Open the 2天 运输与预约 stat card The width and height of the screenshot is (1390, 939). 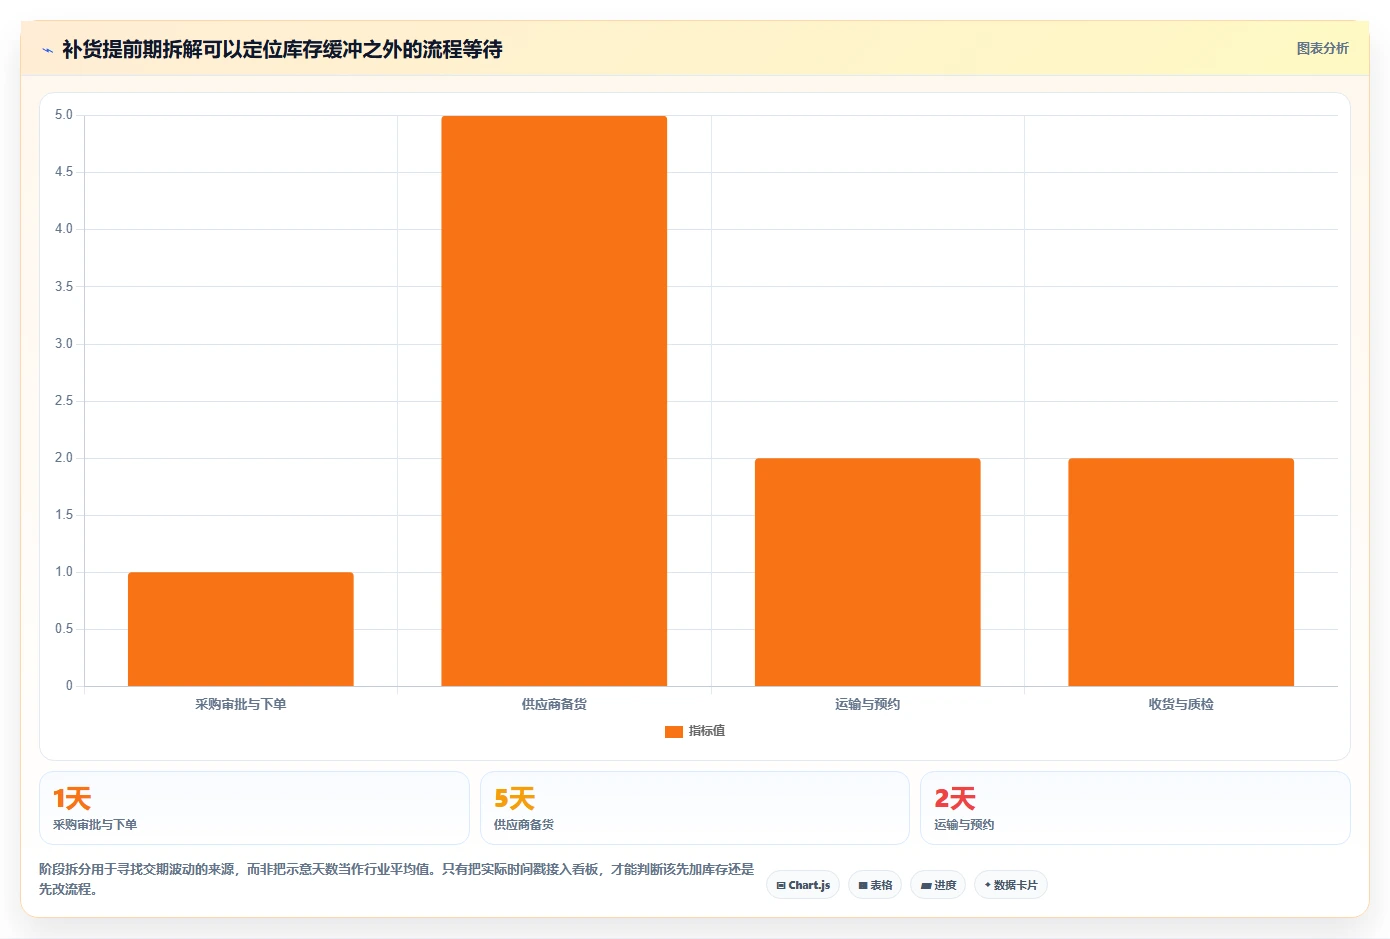pyautogui.click(x=1135, y=808)
